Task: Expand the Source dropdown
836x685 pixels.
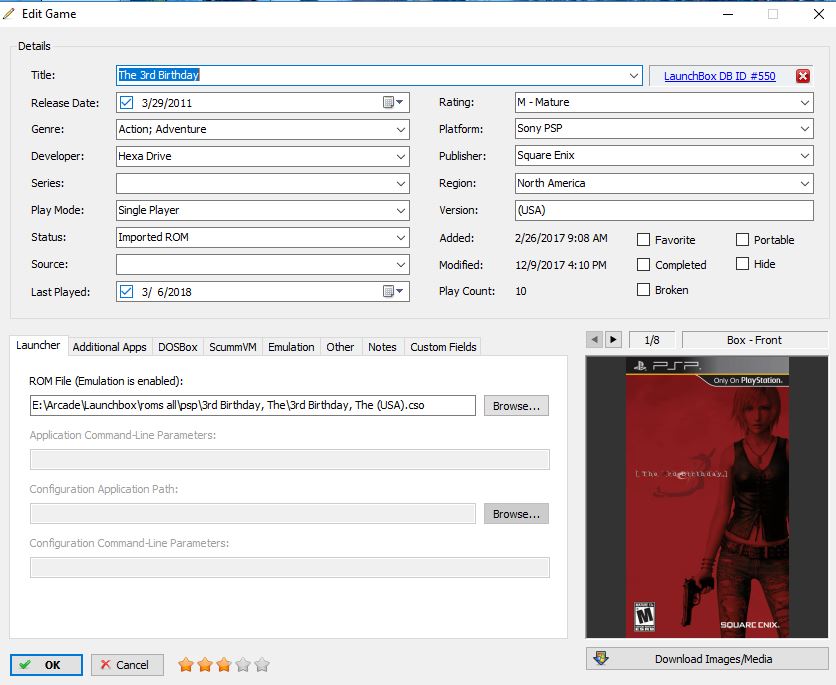Action: click(401, 264)
